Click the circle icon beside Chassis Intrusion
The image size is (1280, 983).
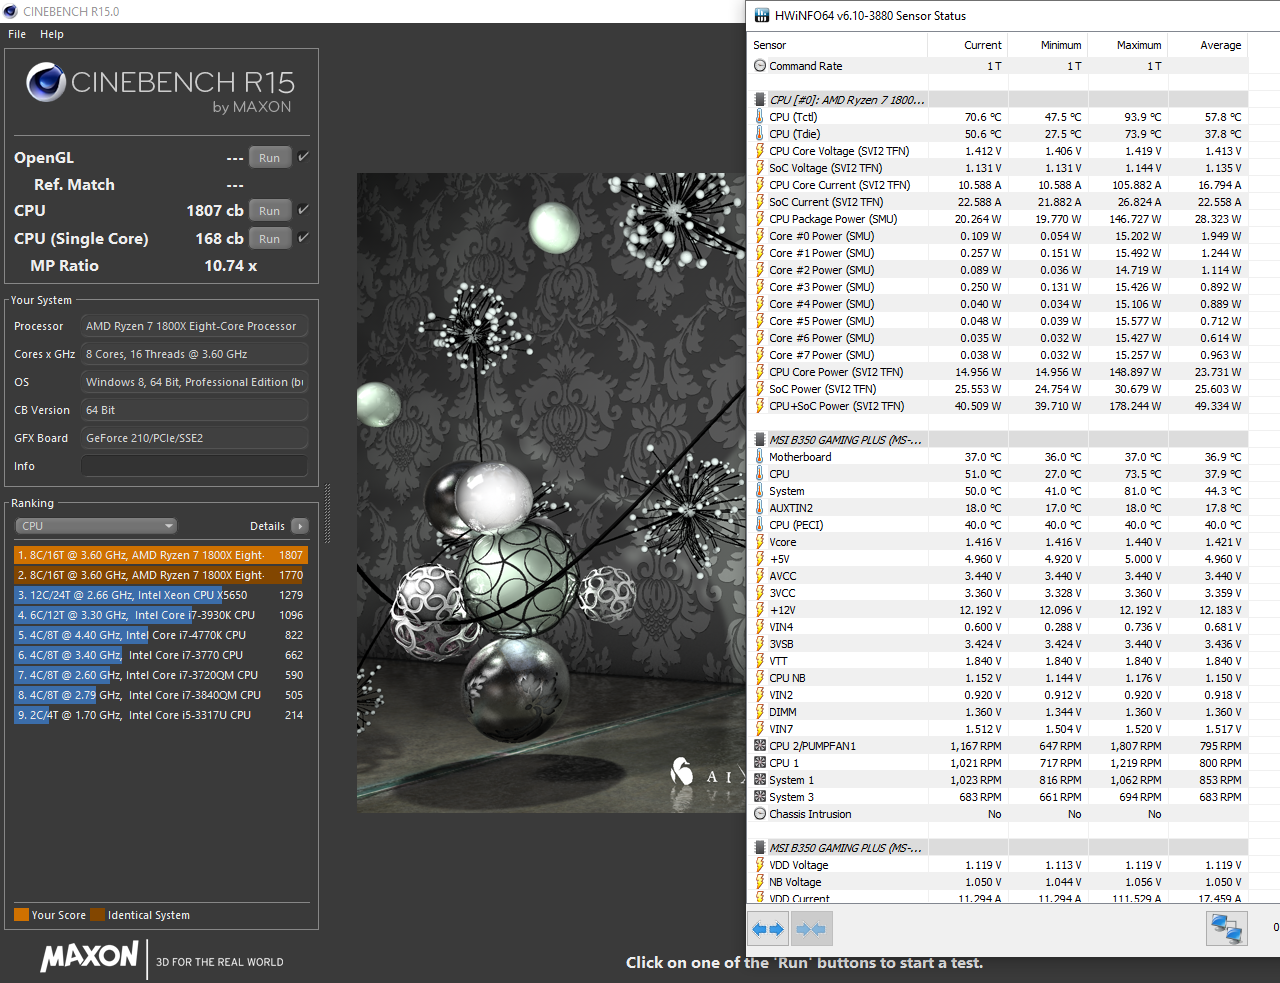(760, 814)
